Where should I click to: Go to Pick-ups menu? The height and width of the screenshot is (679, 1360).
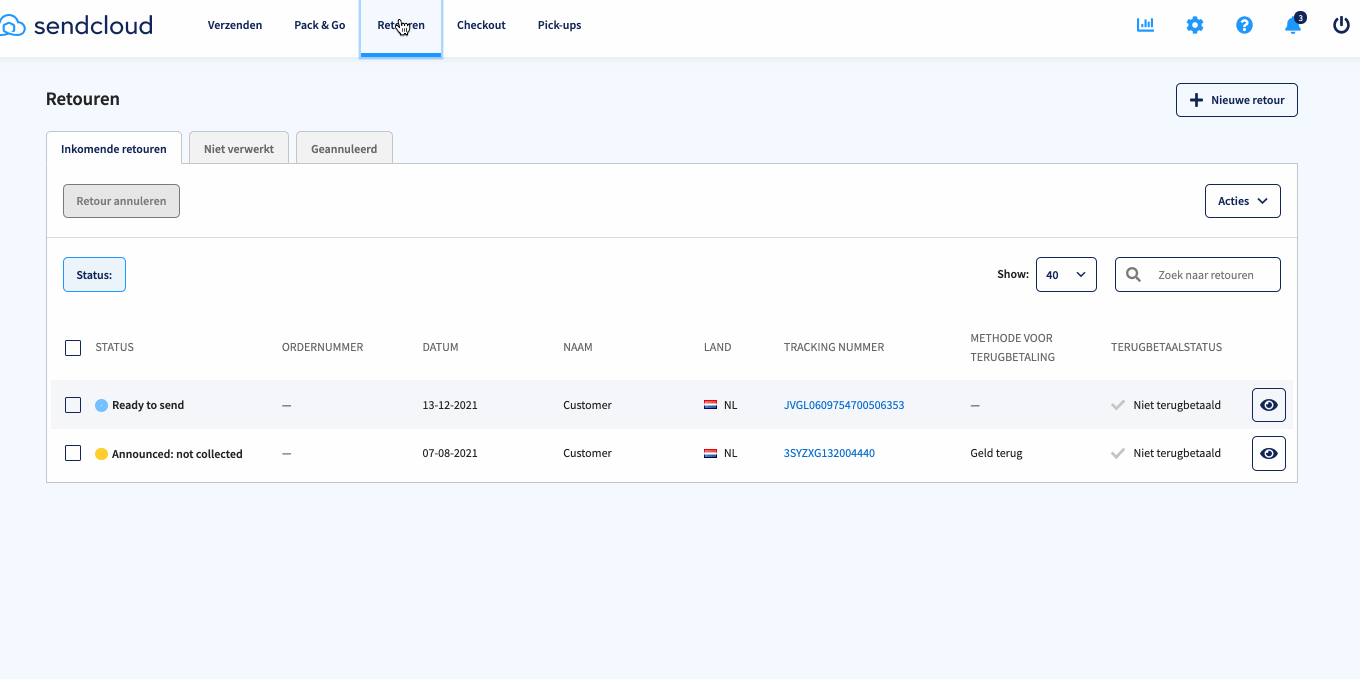tap(559, 25)
